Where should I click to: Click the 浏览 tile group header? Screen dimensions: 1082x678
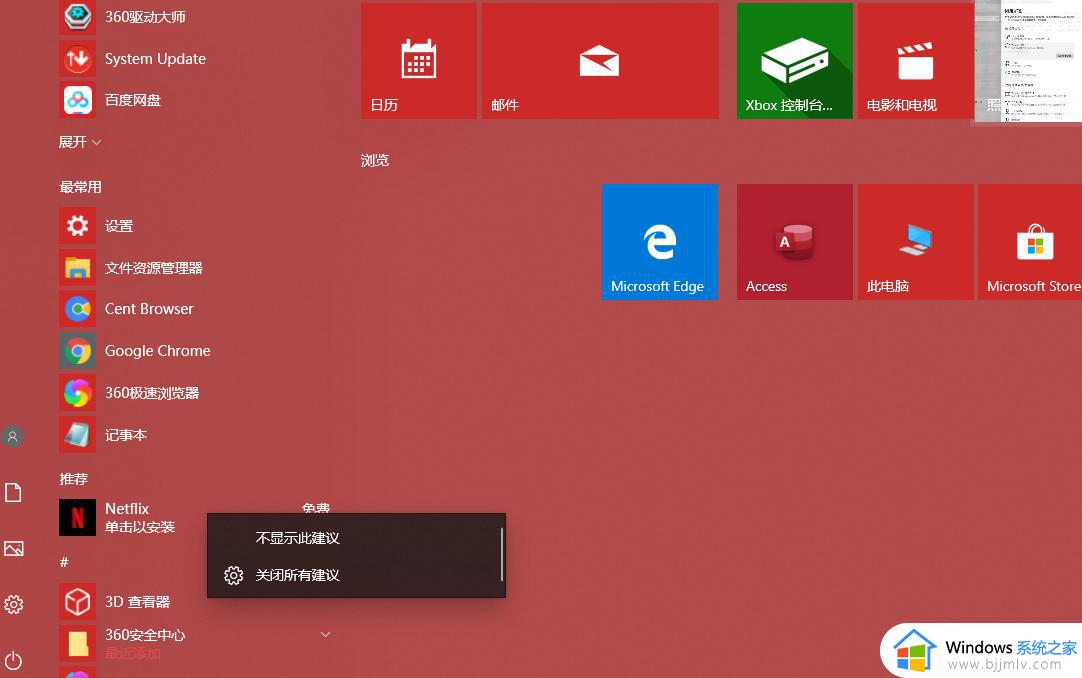(375, 161)
